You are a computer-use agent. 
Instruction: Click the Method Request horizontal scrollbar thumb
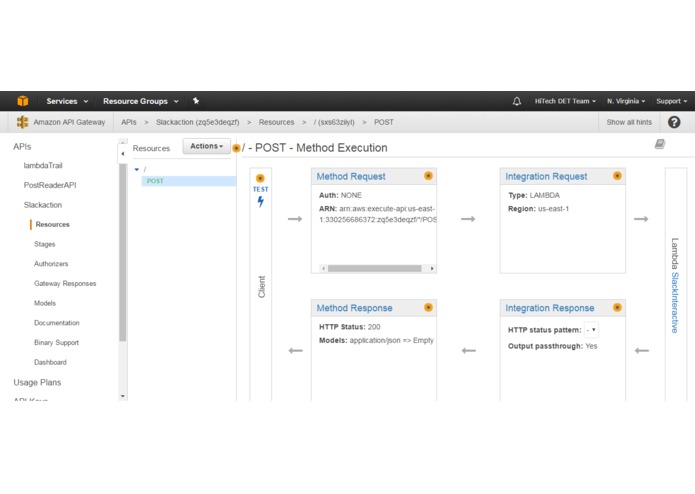click(375, 268)
